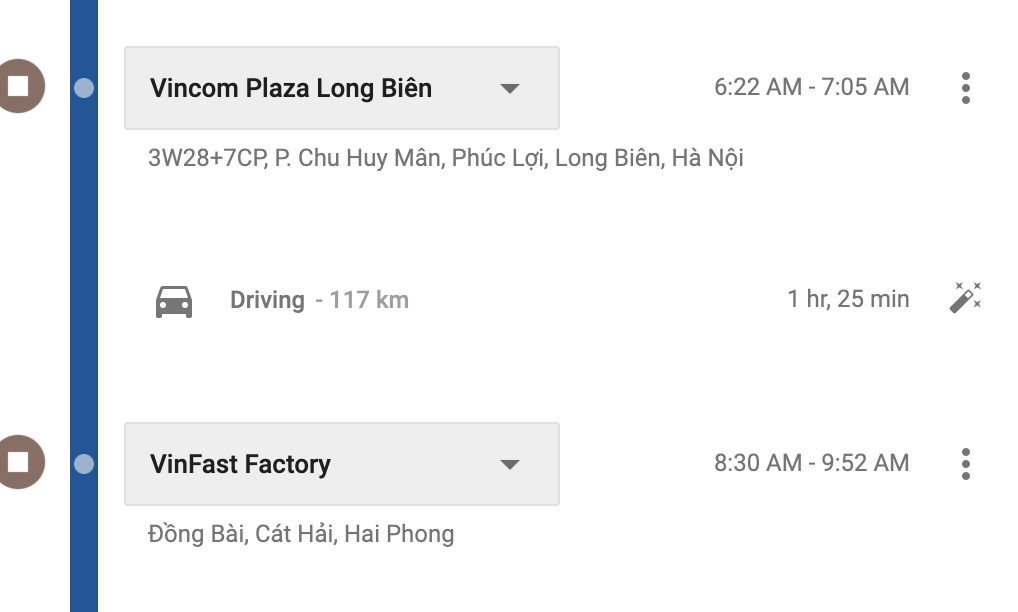Select the timeline dot at VinFast Factory
Screen dimensions: 1018x612
[85, 464]
